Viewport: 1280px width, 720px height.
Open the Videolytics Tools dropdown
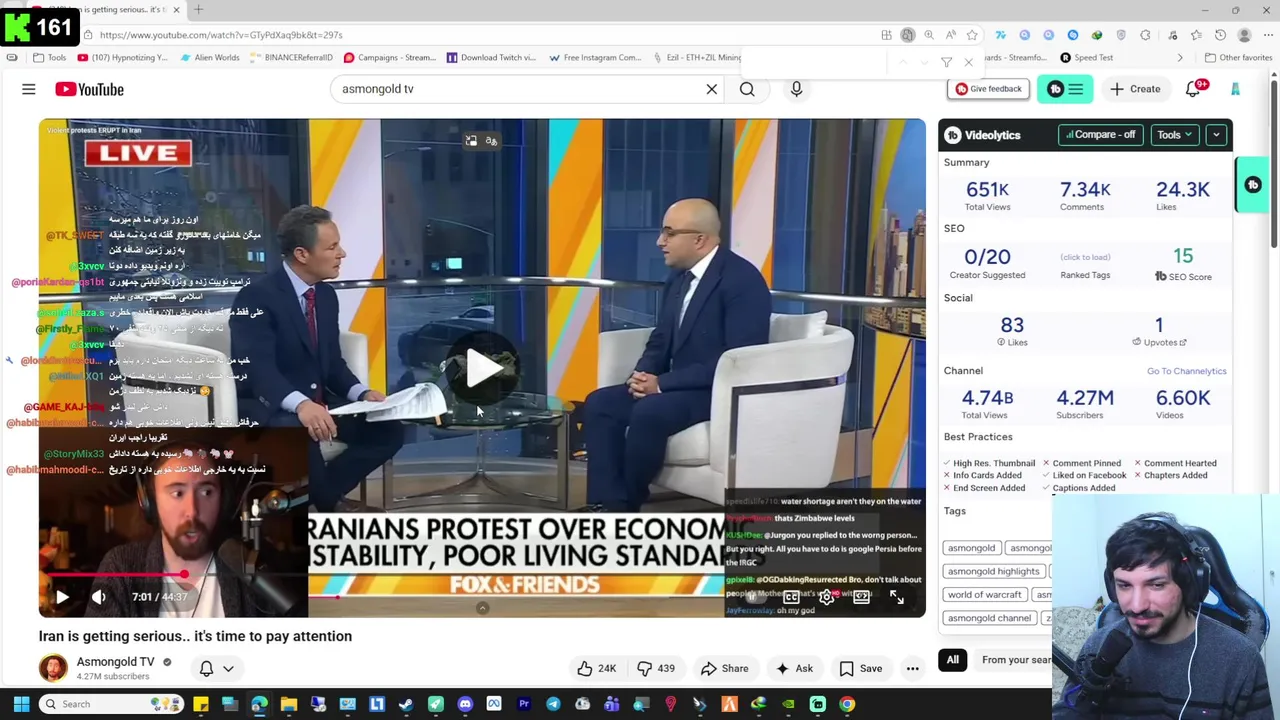pos(1174,135)
